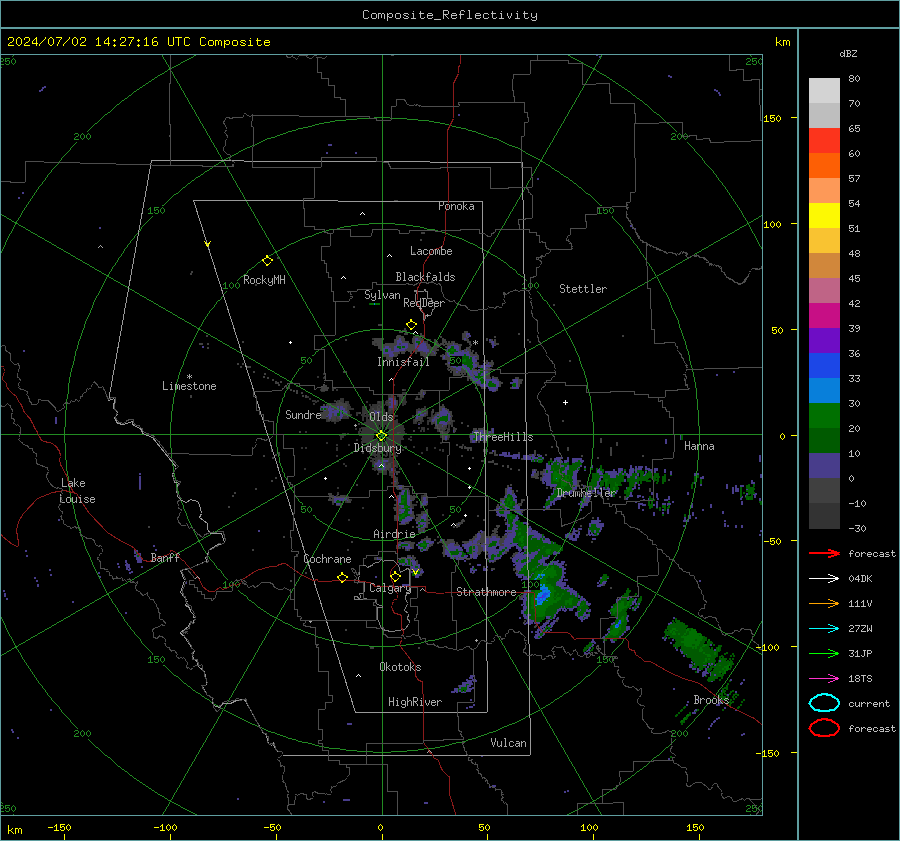Click the cyan current ellipse legend icon

pos(824,703)
